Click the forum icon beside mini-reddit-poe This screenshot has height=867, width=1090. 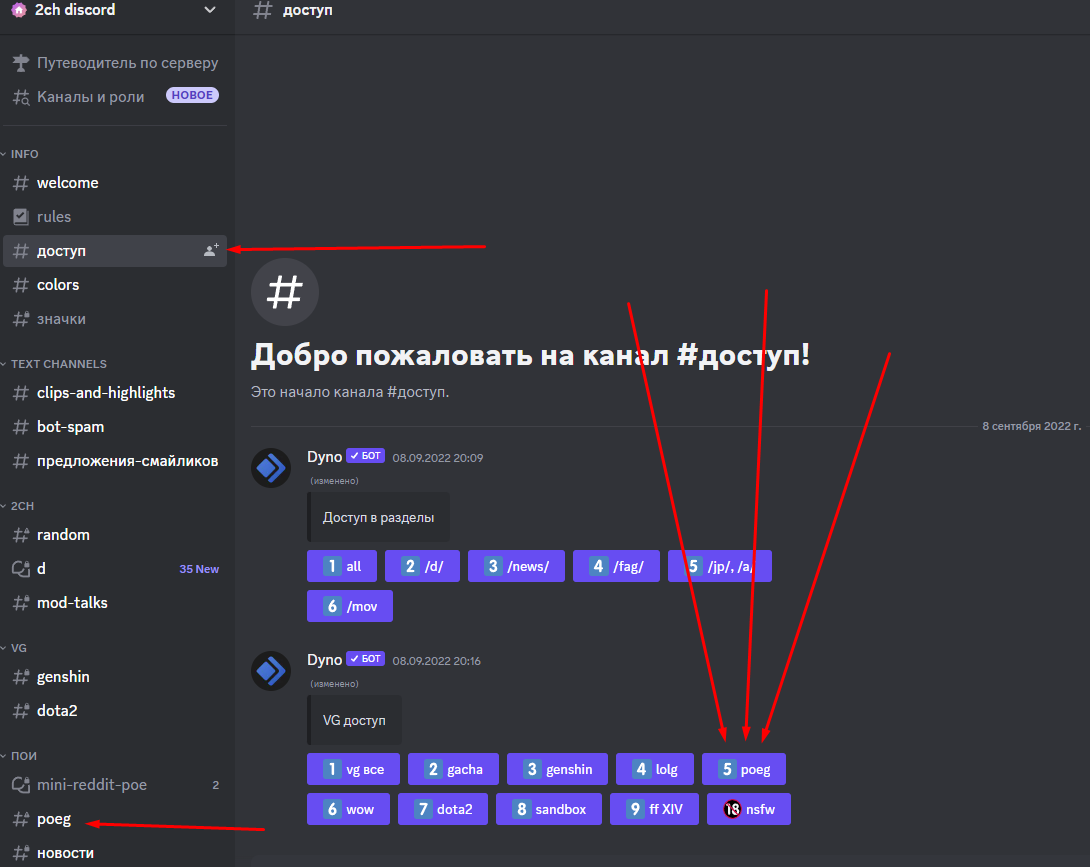[21, 785]
